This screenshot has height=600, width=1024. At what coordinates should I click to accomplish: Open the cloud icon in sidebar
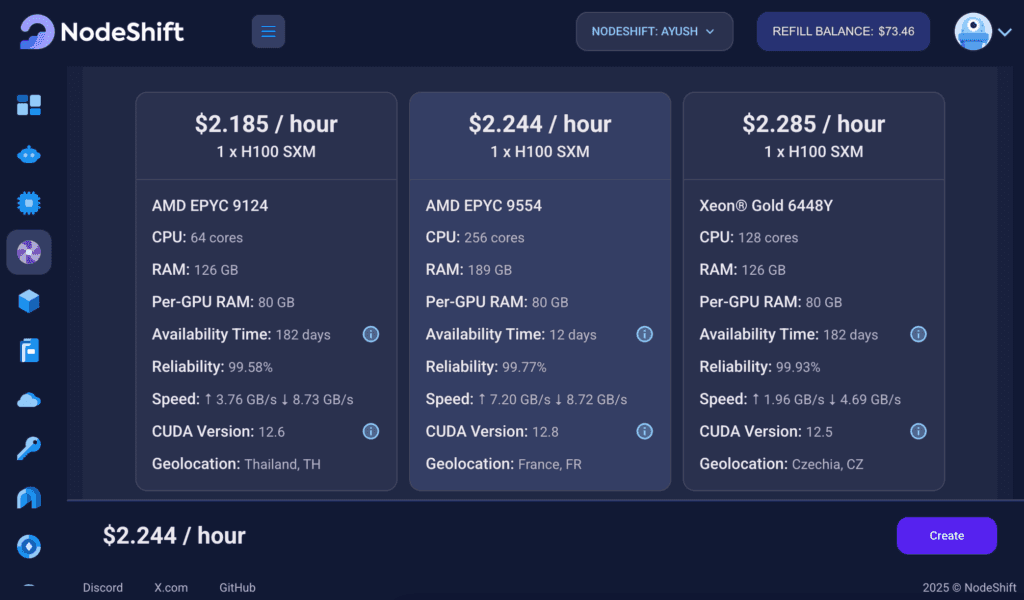pyautogui.click(x=29, y=400)
